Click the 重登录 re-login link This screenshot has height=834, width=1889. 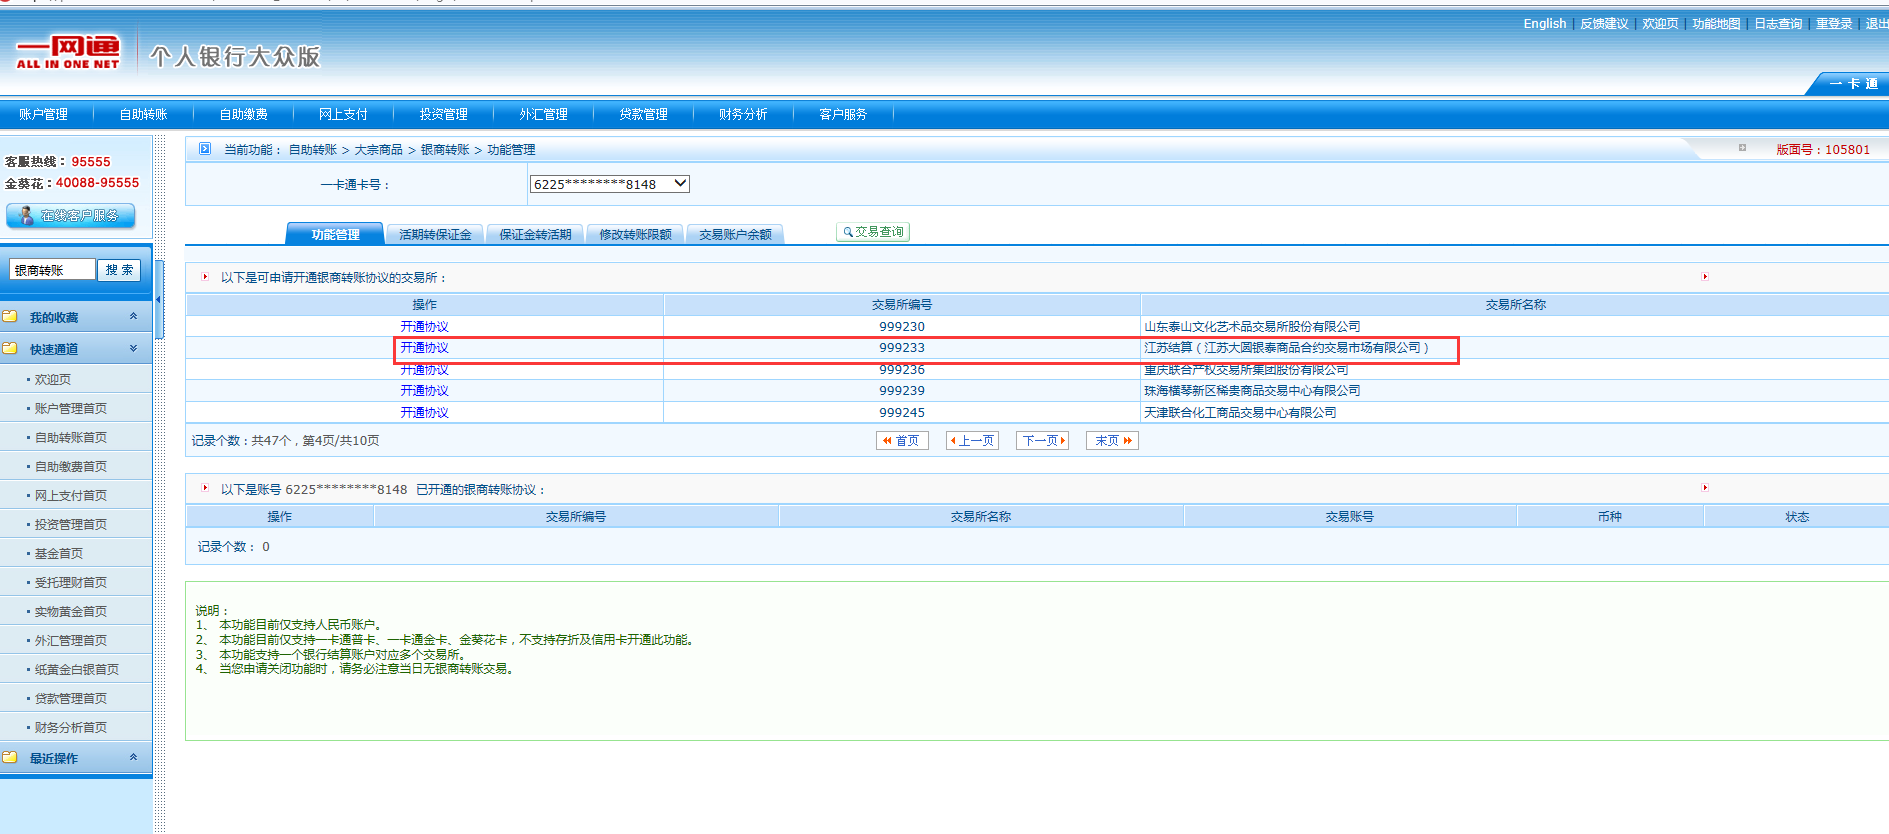[x=1834, y=23]
